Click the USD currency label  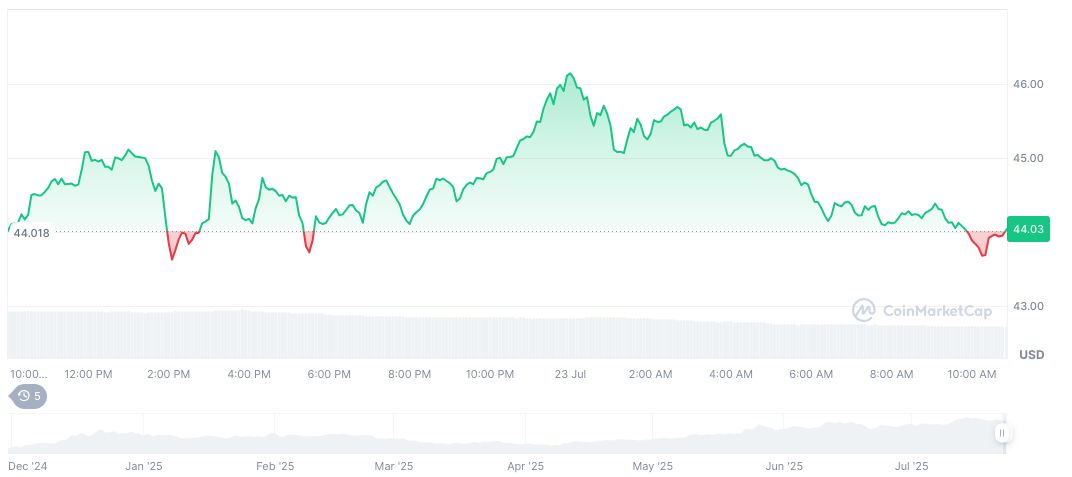pos(1031,355)
